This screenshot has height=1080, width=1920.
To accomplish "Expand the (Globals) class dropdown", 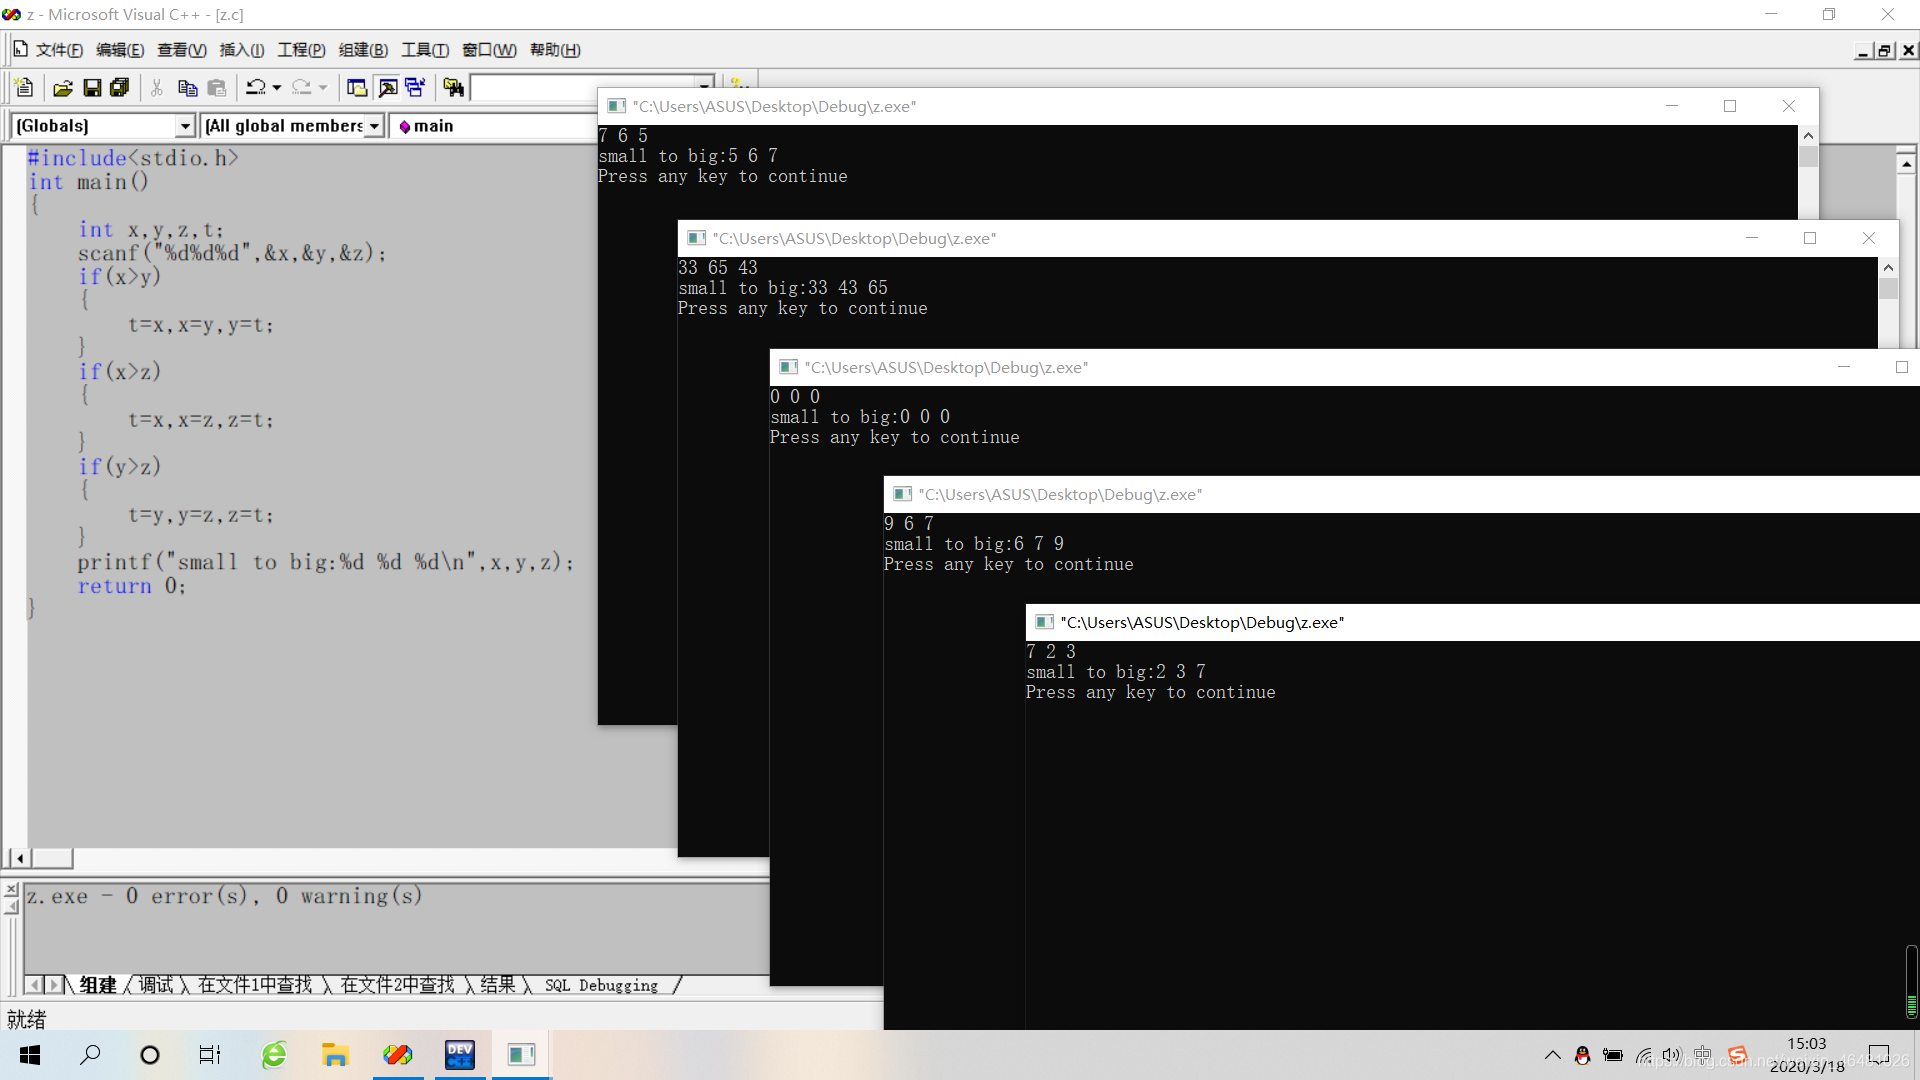I will point(184,126).
